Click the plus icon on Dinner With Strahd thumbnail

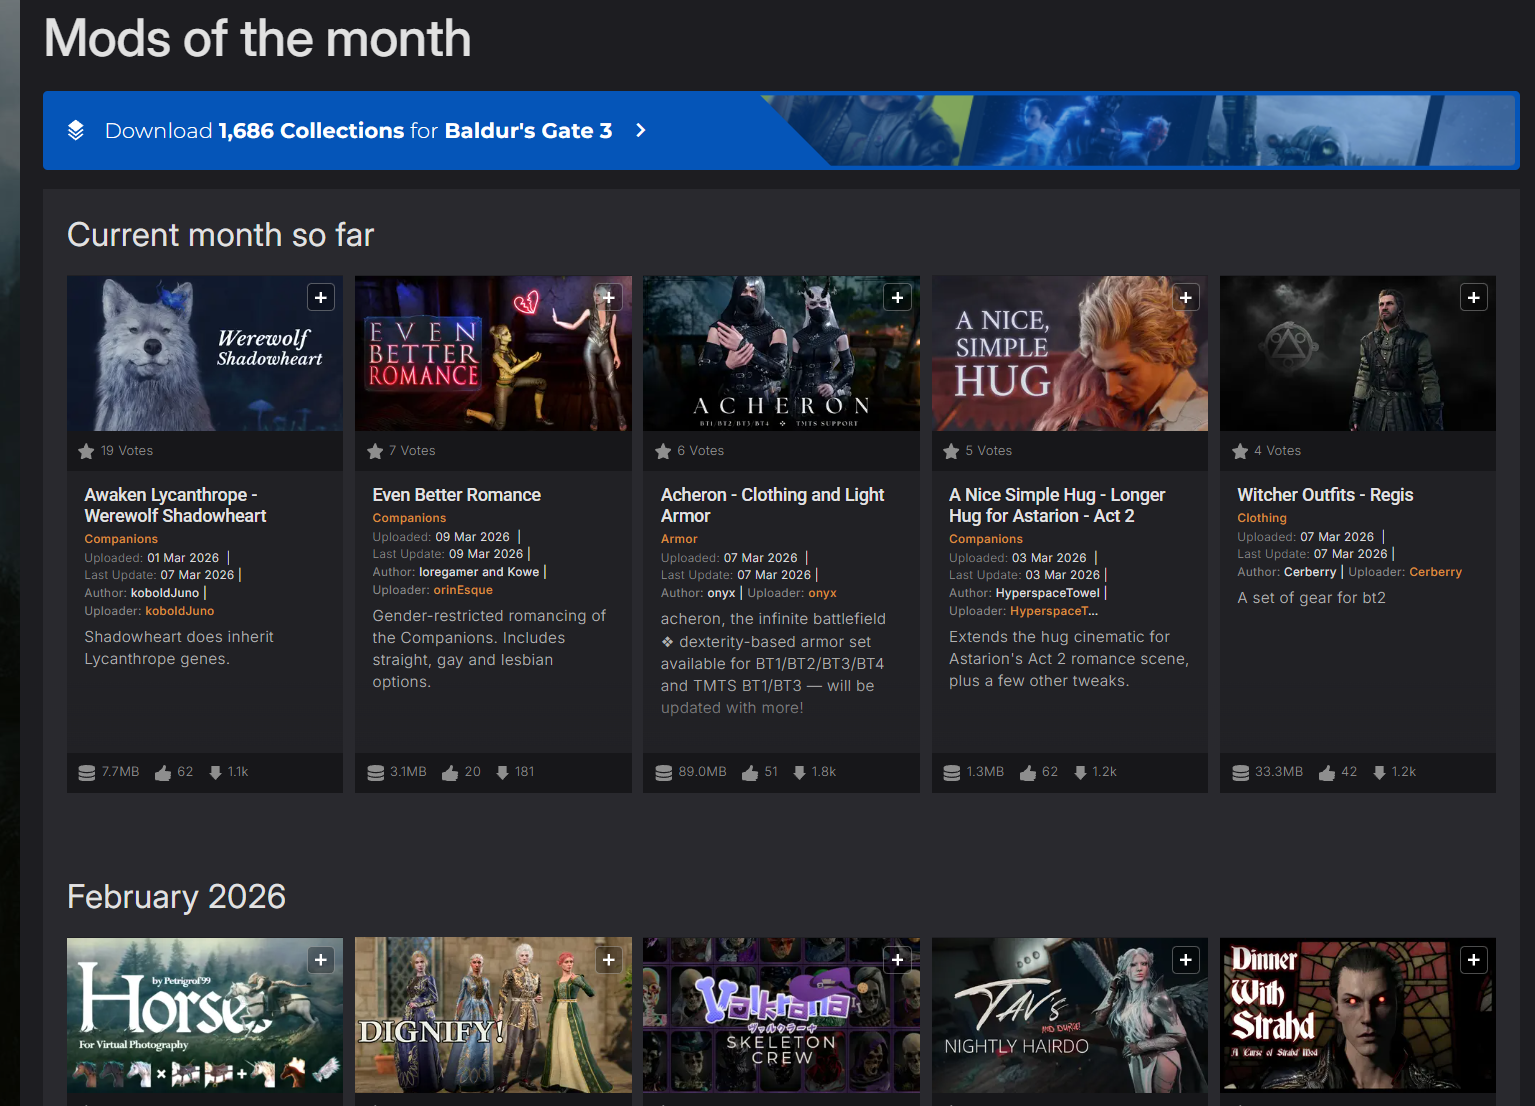(x=1474, y=960)
